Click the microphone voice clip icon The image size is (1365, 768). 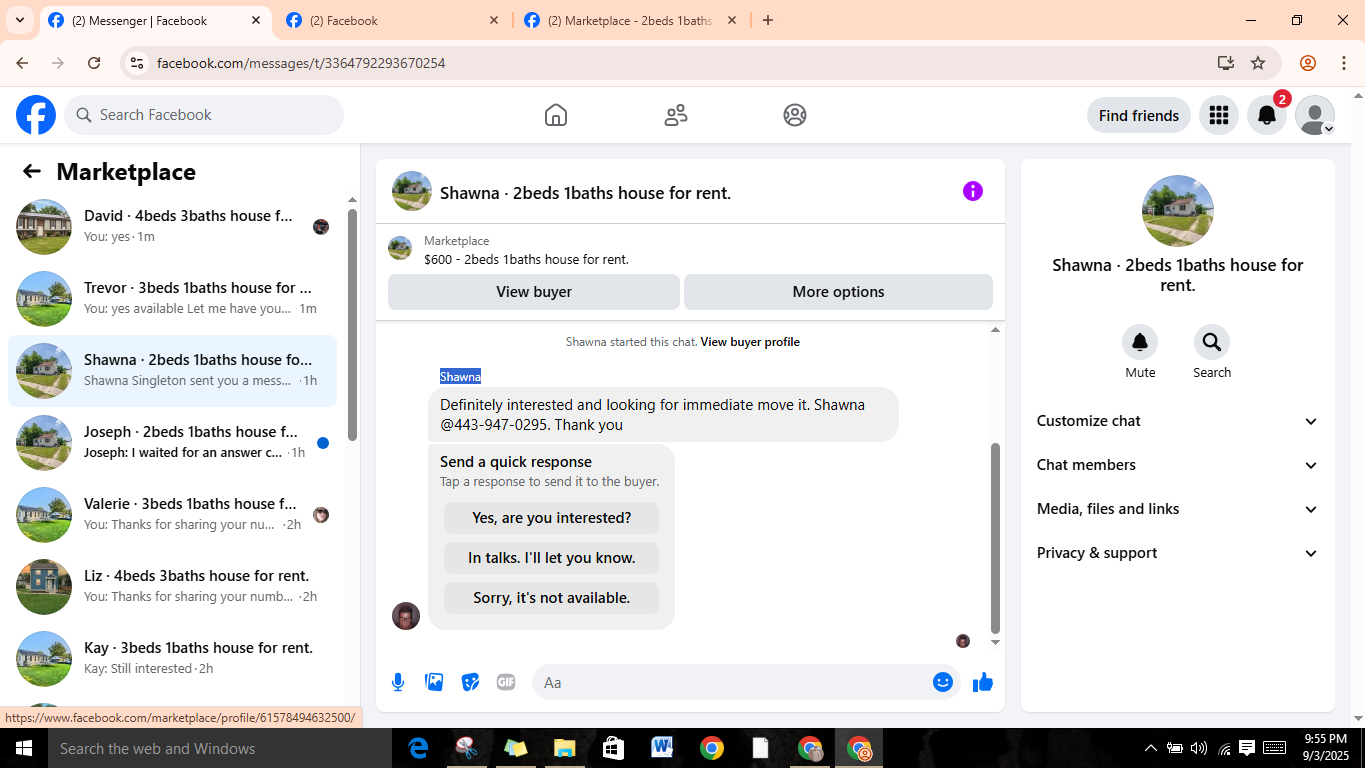point(398,682)
